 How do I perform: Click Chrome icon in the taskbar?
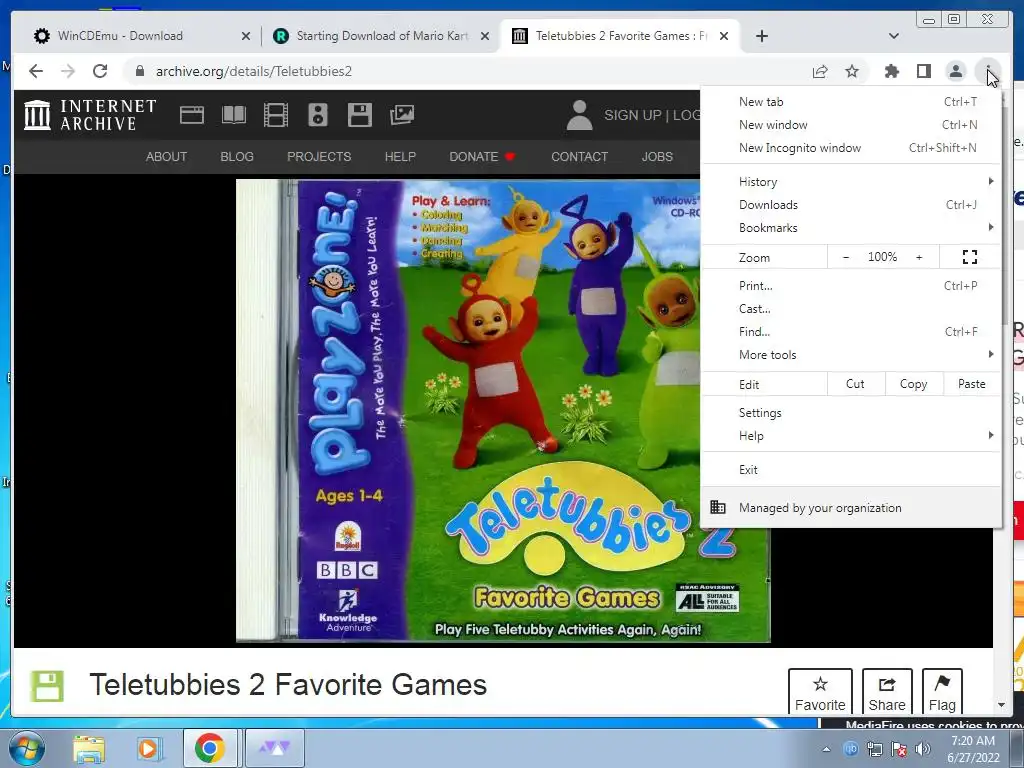click(x=210, y=748)
